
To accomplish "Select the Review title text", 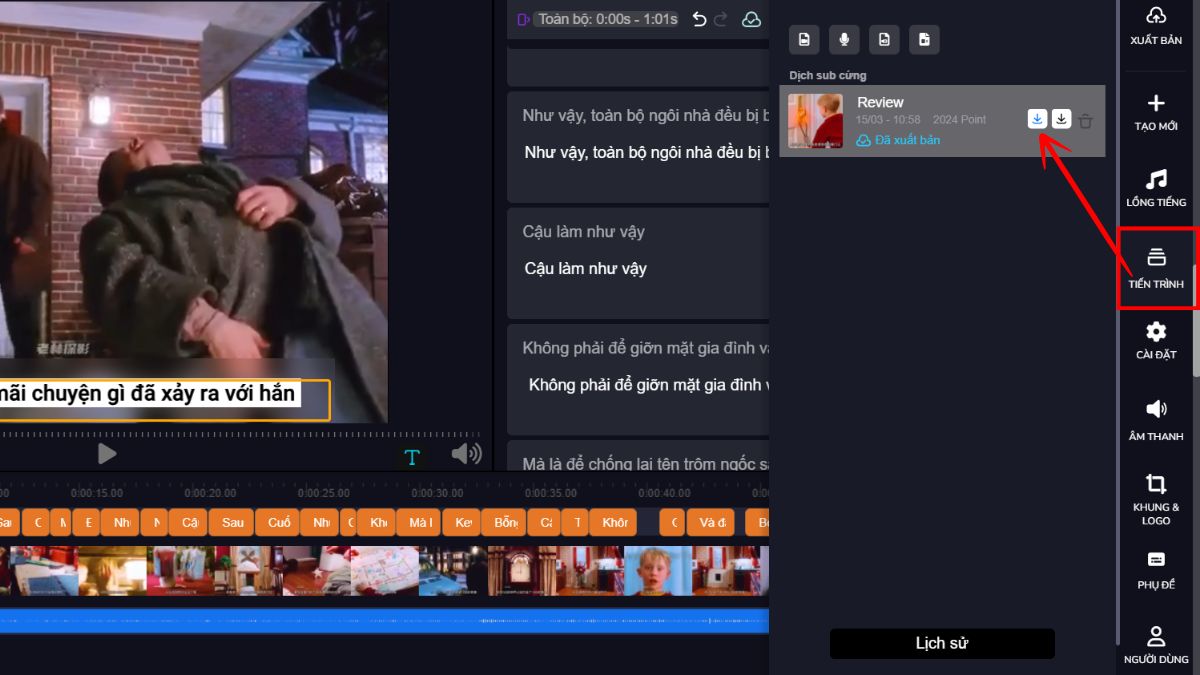I will [x=880, y=102].
